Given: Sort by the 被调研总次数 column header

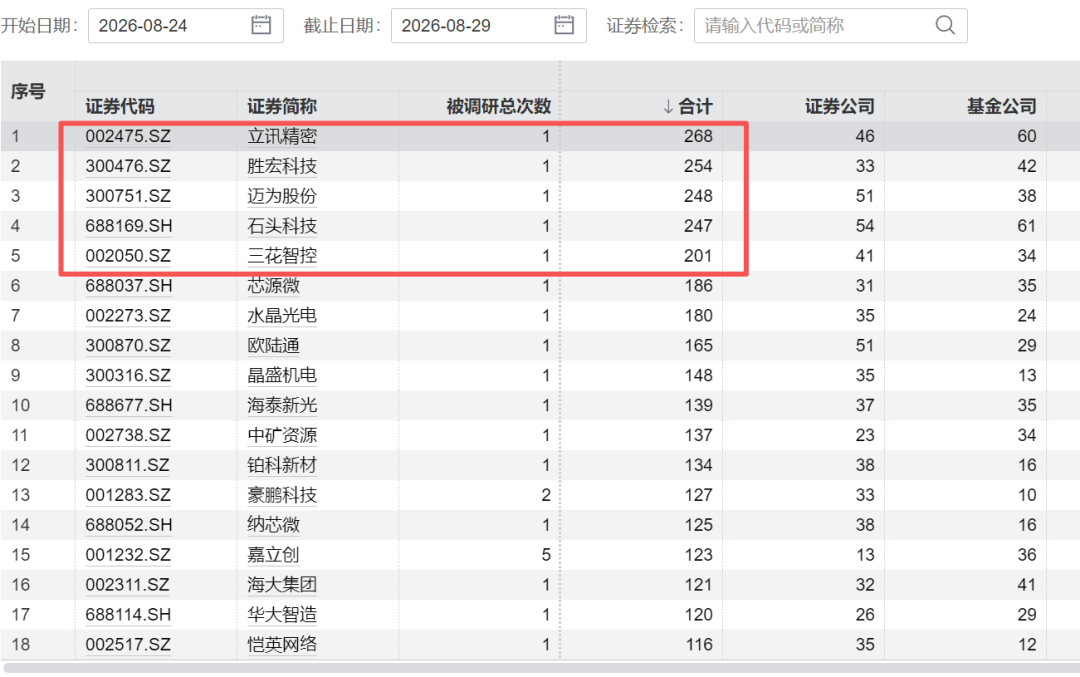Looking at the screenshot, I should pos(499,107).
